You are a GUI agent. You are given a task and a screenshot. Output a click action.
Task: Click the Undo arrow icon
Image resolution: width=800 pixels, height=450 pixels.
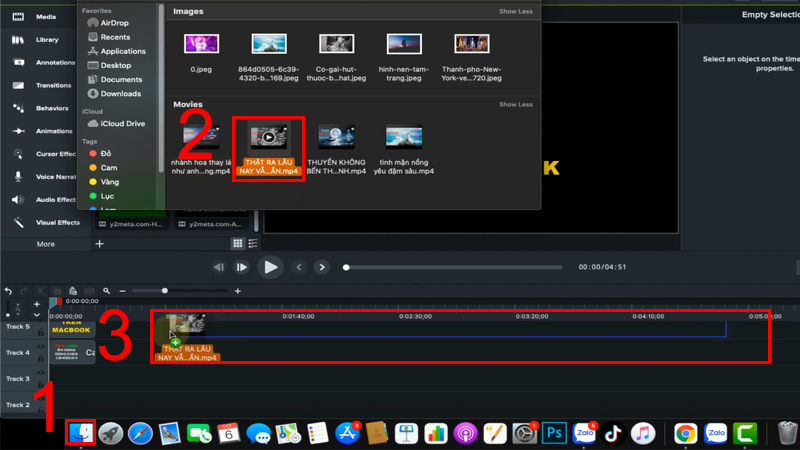click(8, 291)
